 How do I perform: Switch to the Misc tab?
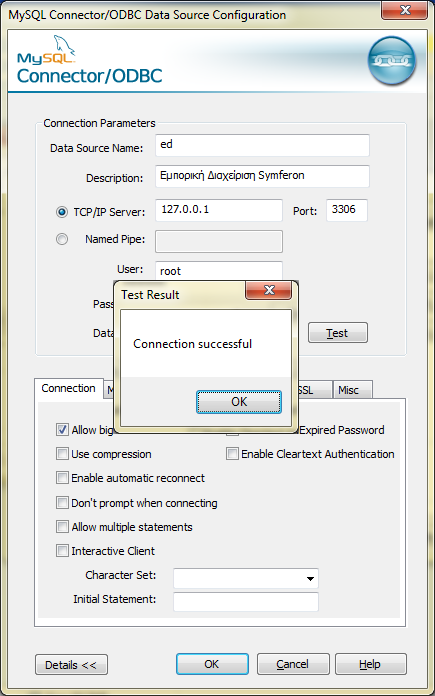(x=352, y=390)
